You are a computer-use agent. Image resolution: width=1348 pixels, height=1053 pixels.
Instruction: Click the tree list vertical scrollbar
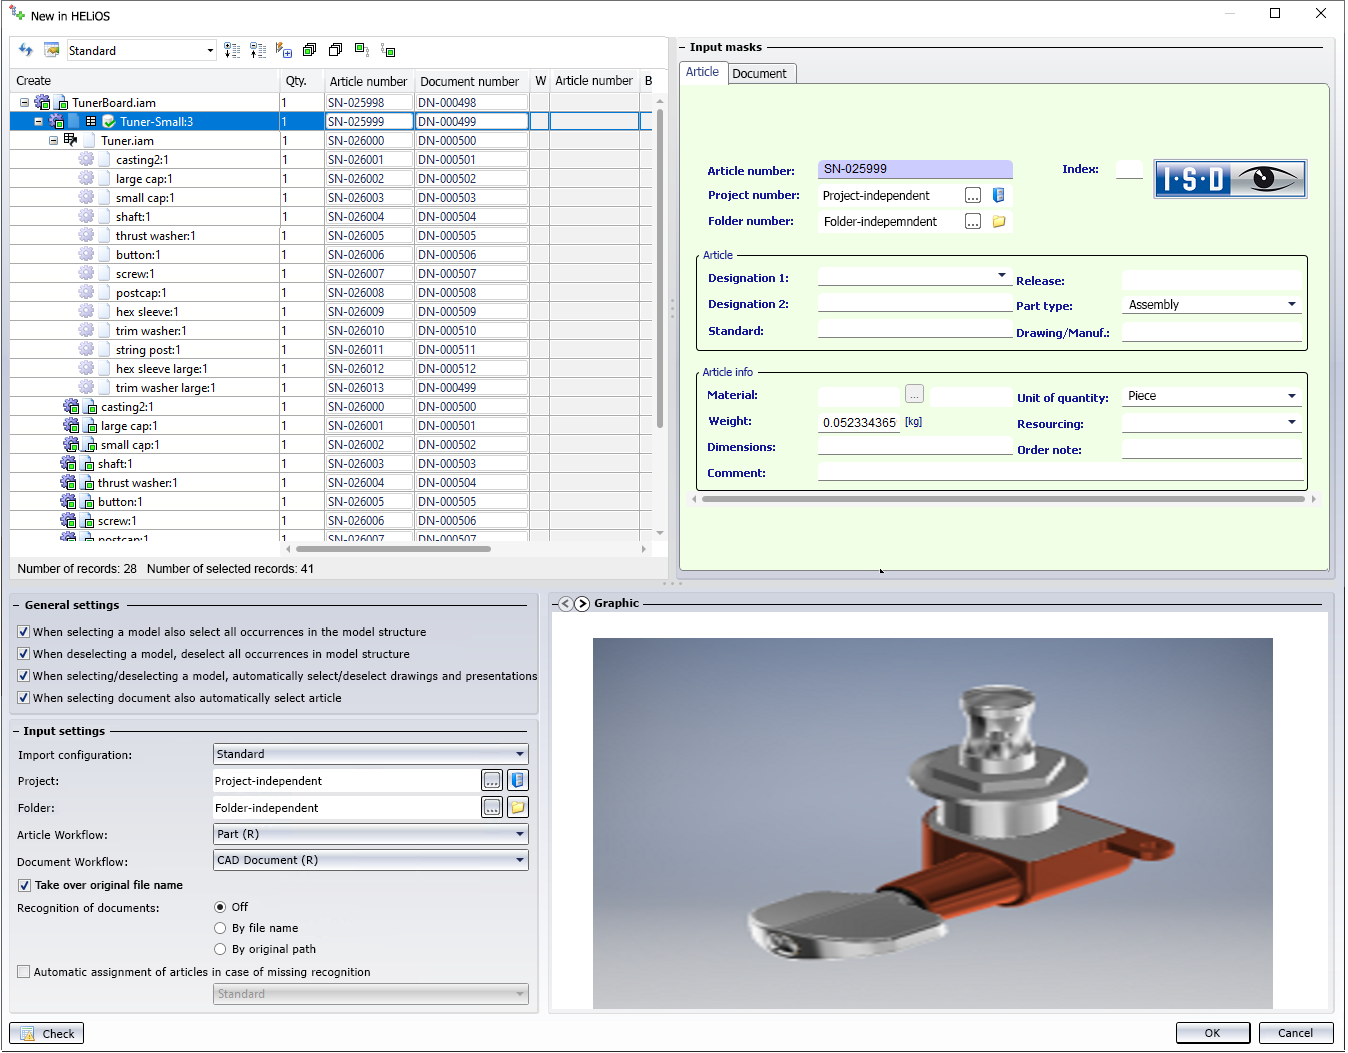click(660, 266)
